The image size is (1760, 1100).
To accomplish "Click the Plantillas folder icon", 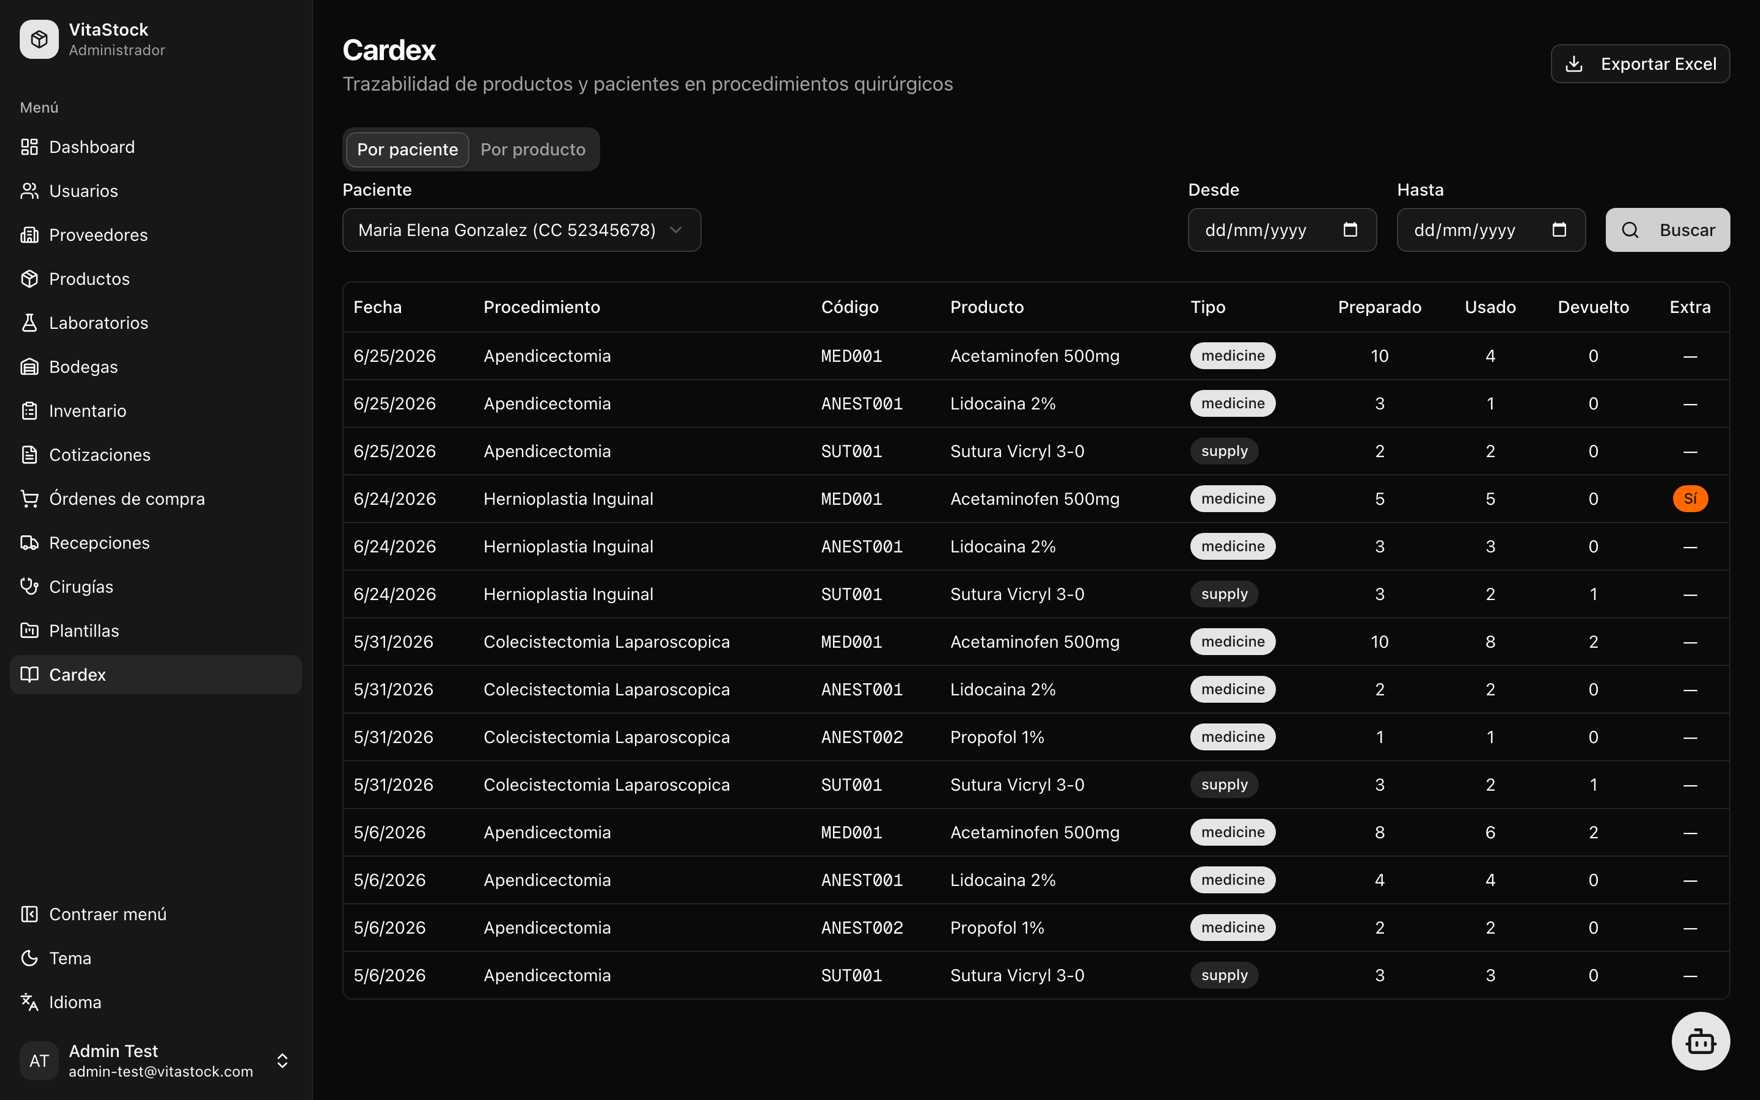I will tap(30, 631).
